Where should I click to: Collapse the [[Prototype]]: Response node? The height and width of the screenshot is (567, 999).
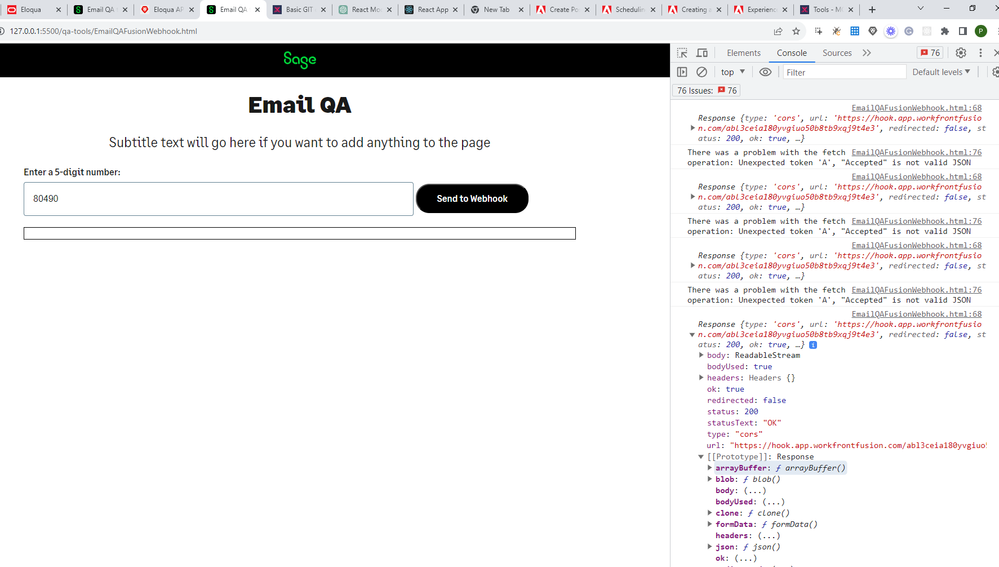pyautogui.click(x=701, y=457)
